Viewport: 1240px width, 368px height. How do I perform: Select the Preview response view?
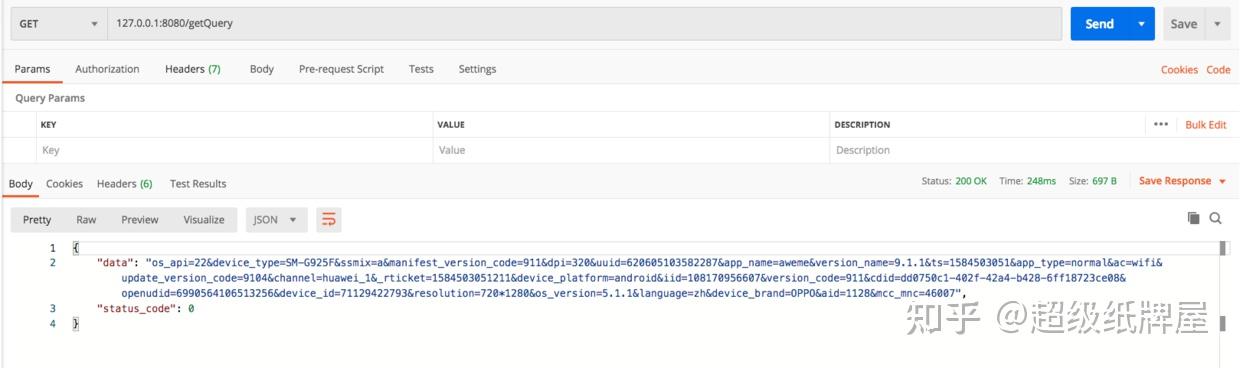(140, 219)
